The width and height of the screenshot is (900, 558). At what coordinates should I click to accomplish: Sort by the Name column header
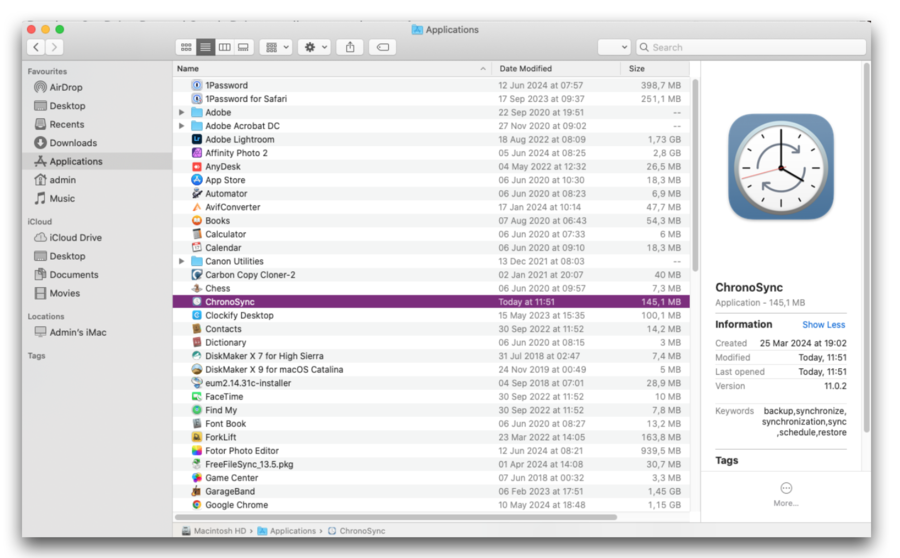click(332, 68)
